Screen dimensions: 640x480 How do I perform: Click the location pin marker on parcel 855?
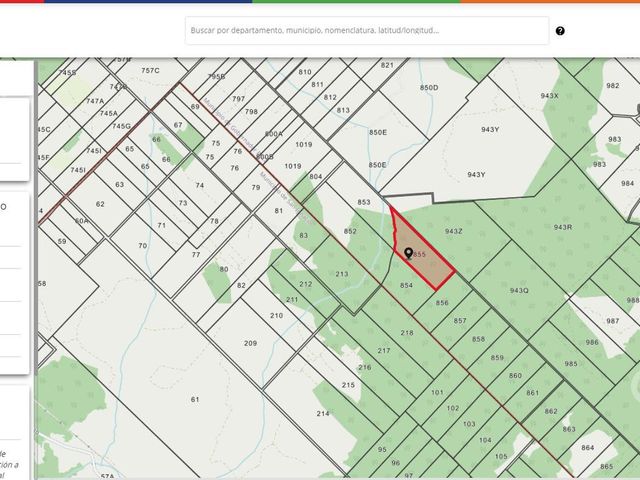click(x=408, y=253)
